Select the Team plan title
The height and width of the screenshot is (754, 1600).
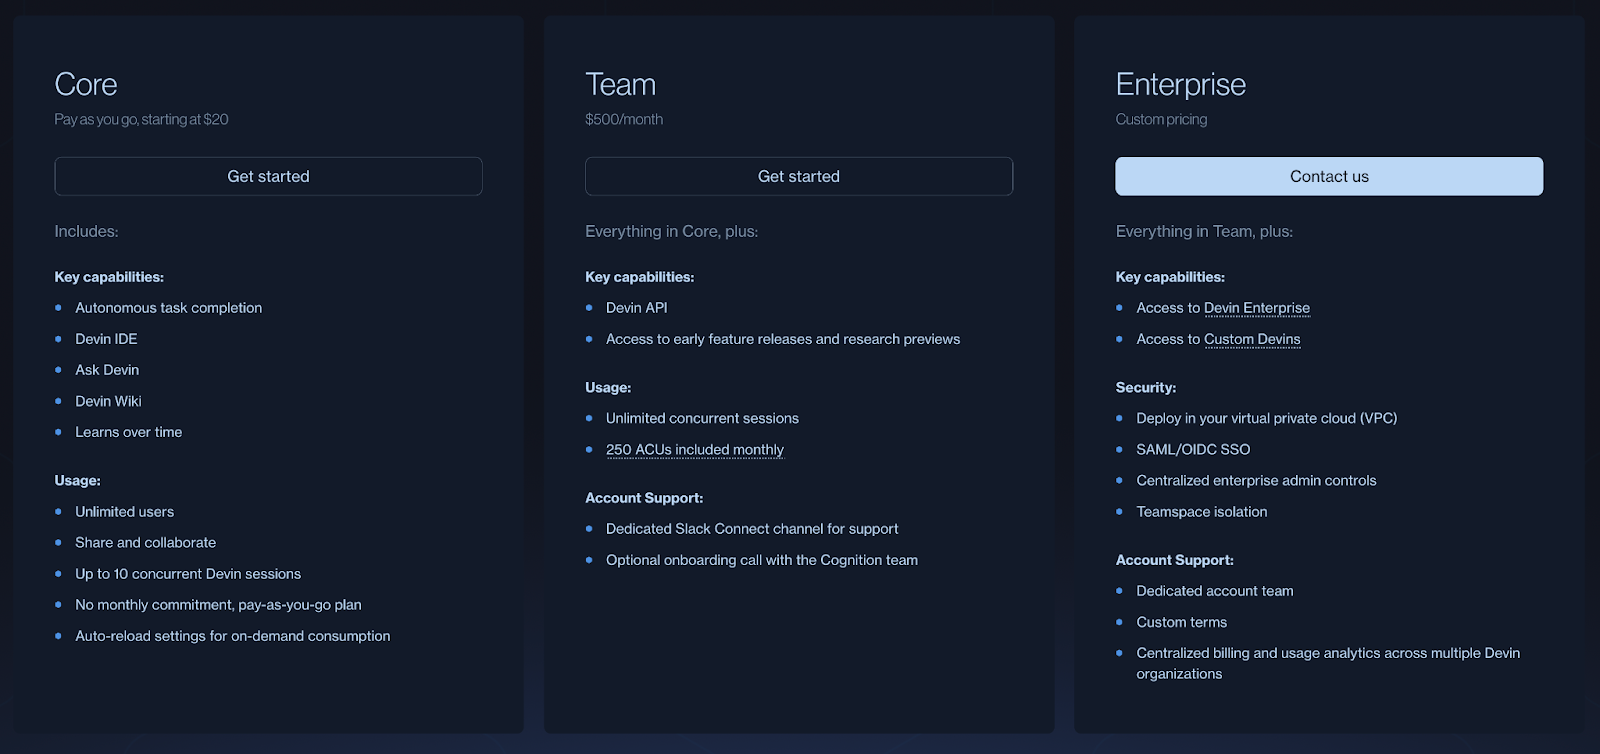[x=621, y=84]
